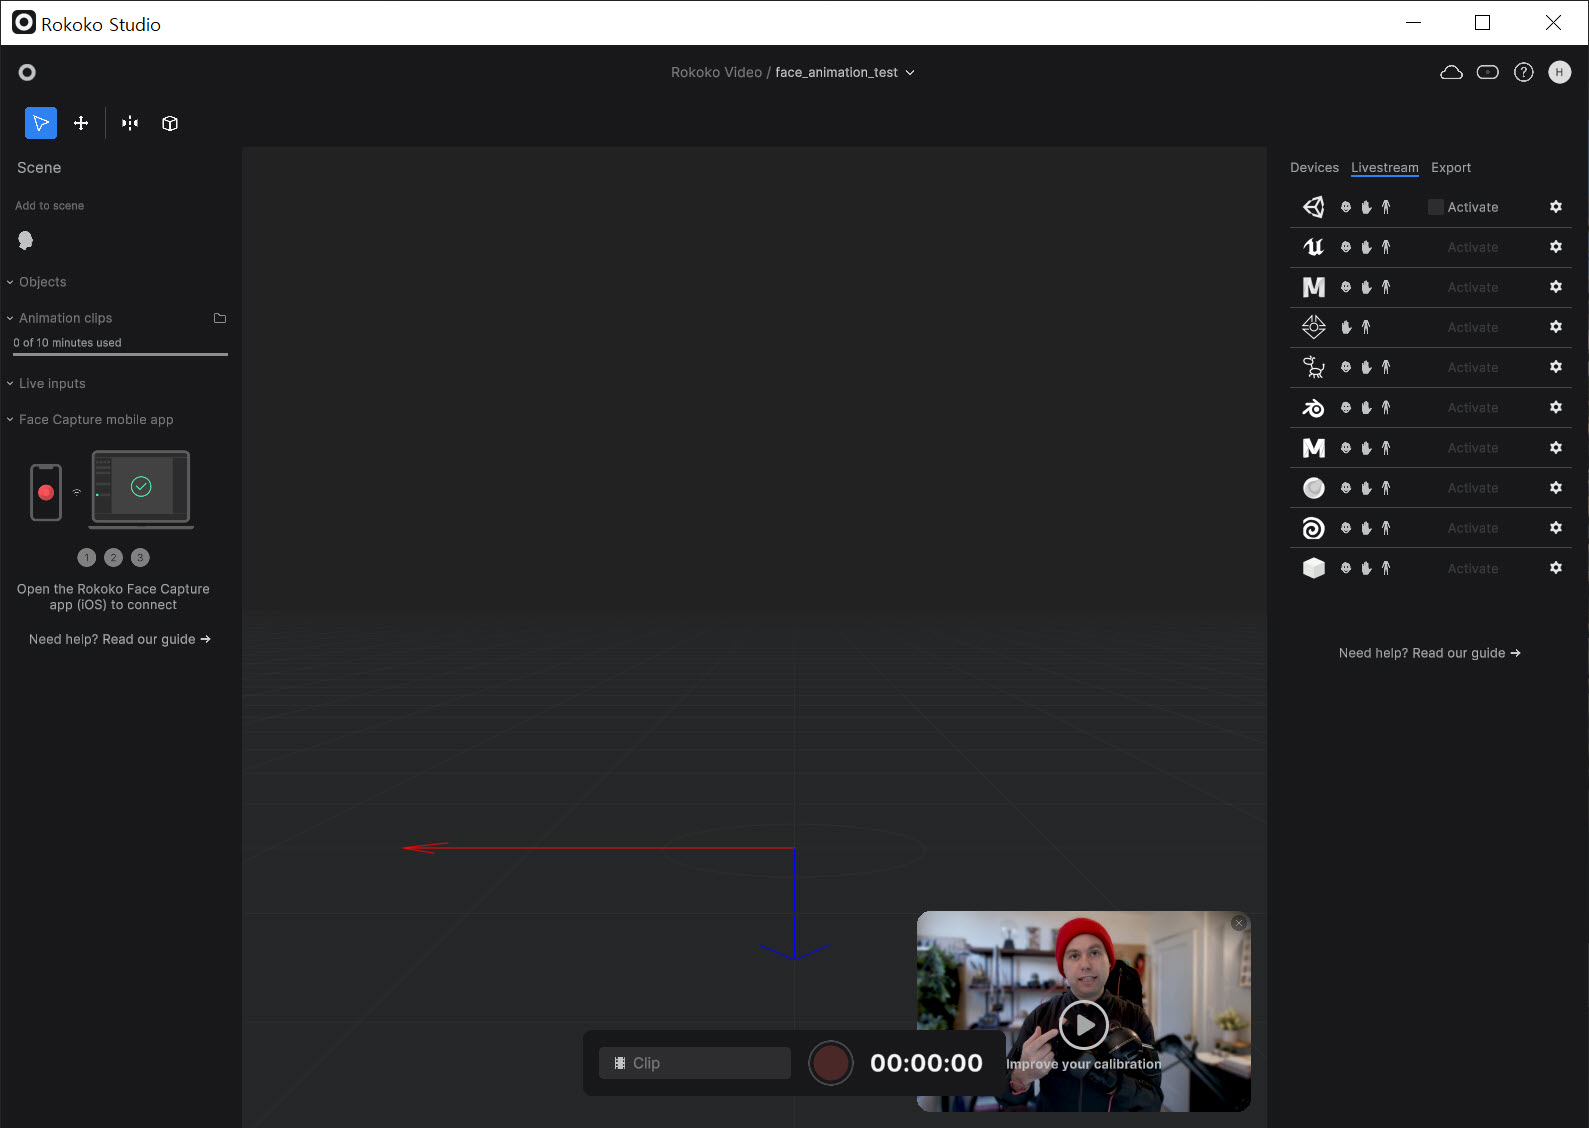Click the Blender logo icon

1314,407
